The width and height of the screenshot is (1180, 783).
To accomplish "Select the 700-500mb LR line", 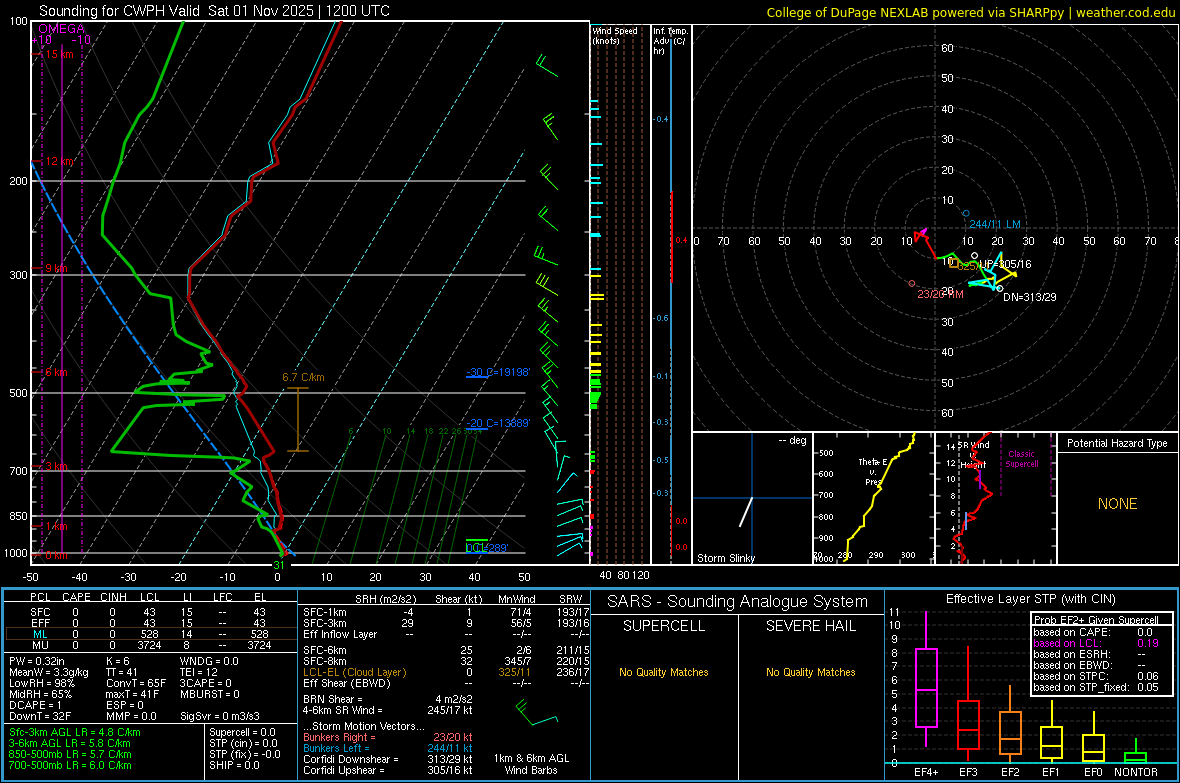I will click(x=70, y=765).
